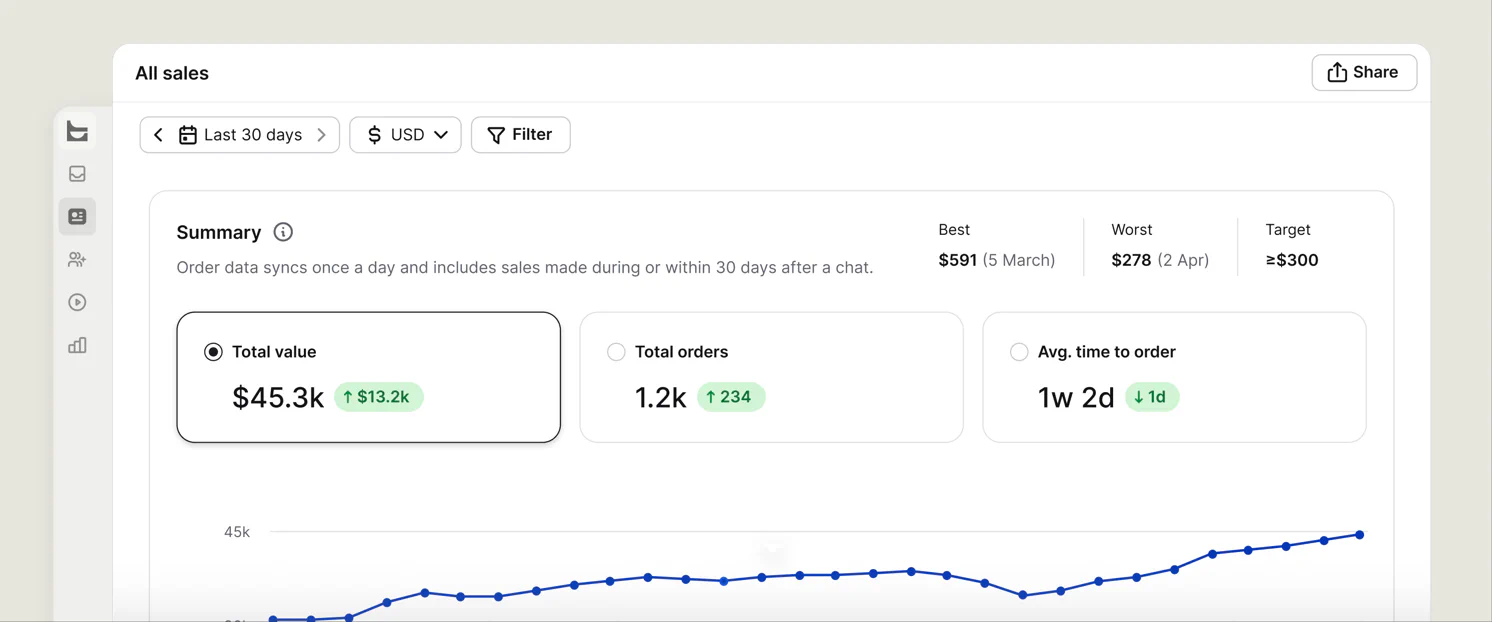Click the Summary heading
This screenshot has width=1492, height=622.
pos(219,232)
